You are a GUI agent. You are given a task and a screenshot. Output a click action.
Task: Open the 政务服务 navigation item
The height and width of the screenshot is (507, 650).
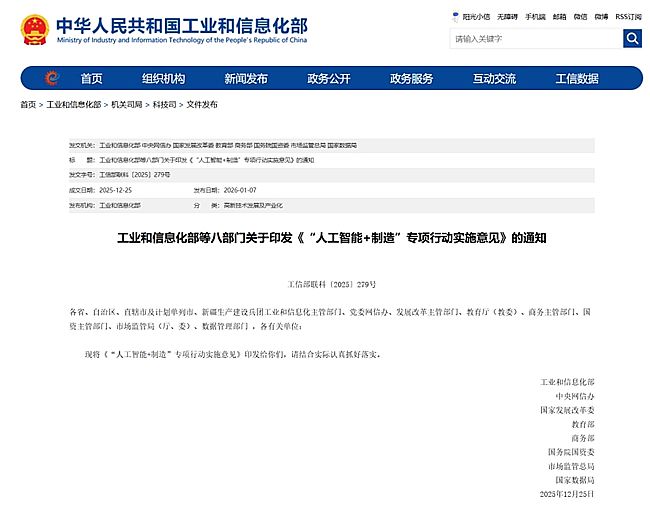tap(411, 78)
